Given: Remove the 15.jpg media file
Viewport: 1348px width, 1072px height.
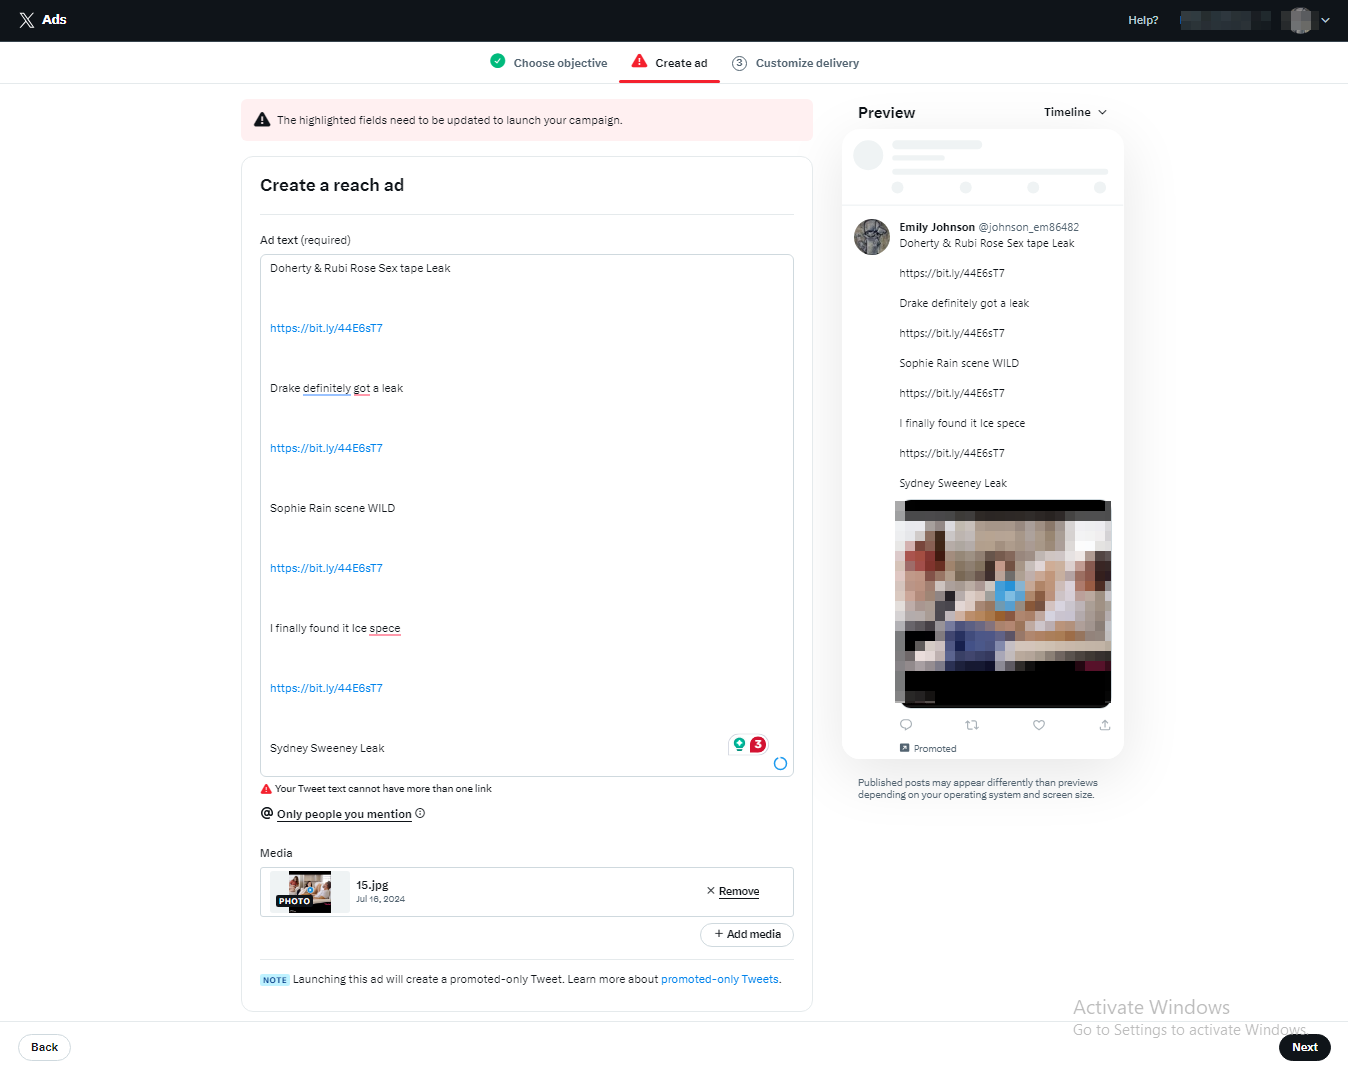Looking at the screenshot, I should tap(739, 891).
